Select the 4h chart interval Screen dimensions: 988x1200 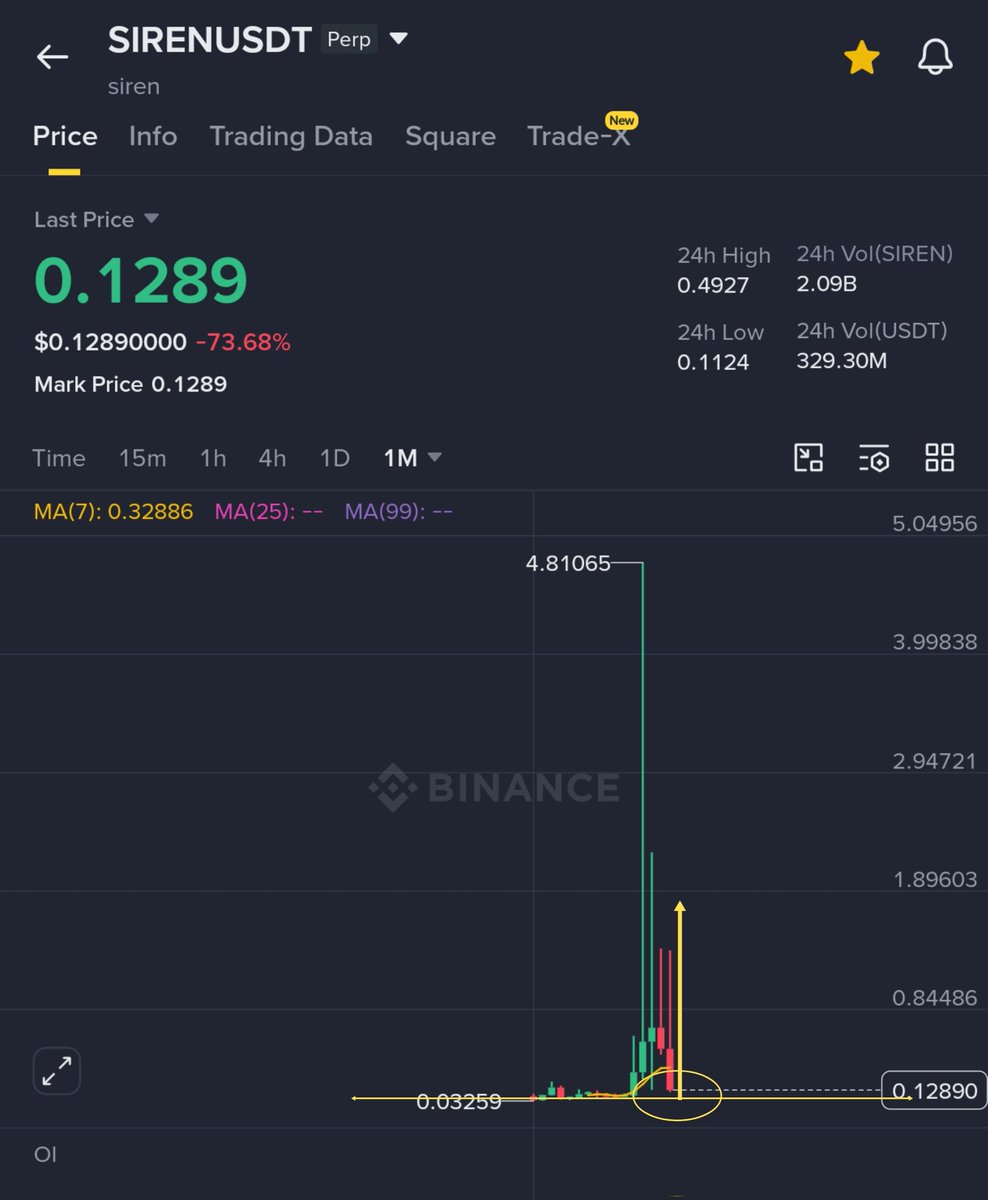272,458
